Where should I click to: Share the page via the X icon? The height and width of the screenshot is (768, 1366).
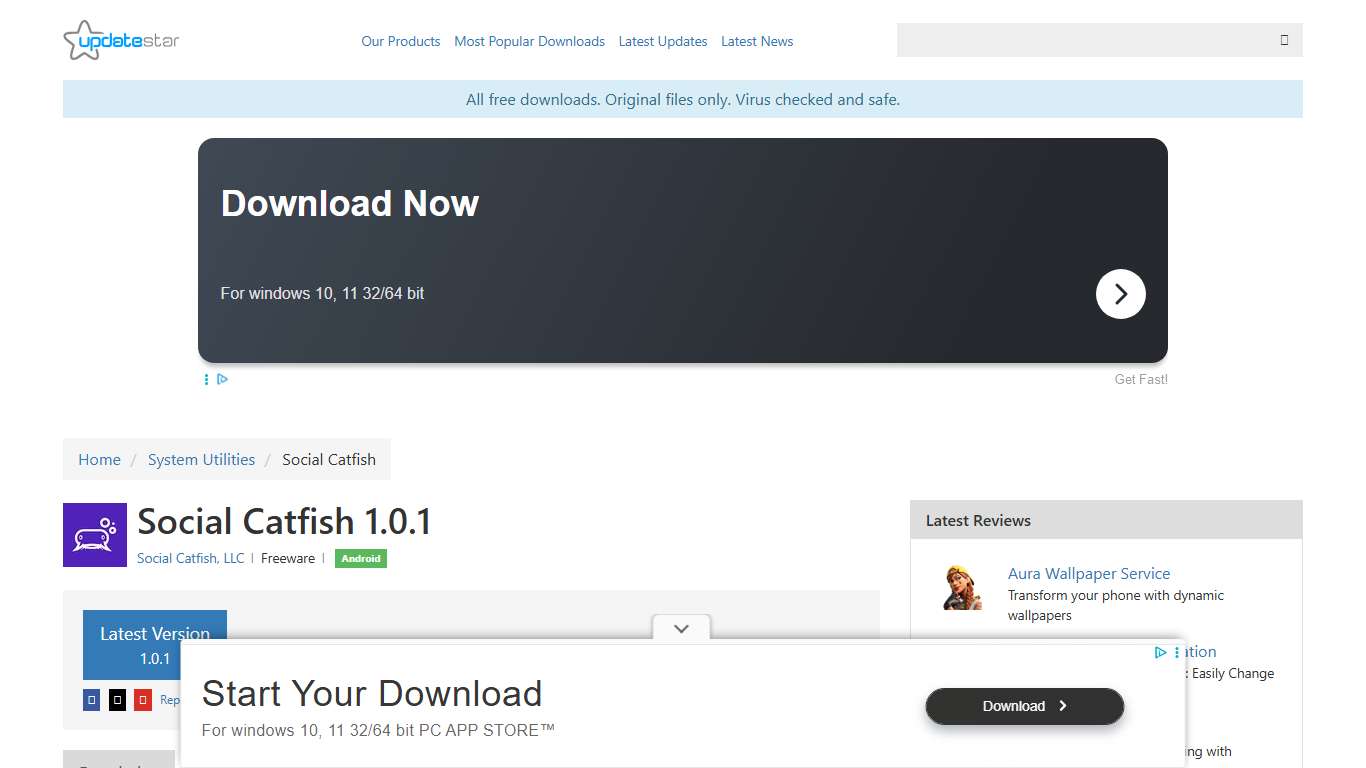tap(117, 700)
